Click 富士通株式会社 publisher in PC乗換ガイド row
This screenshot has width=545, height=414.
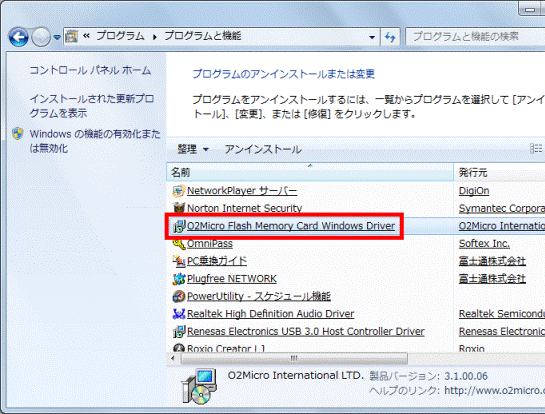tap(492, 261)
